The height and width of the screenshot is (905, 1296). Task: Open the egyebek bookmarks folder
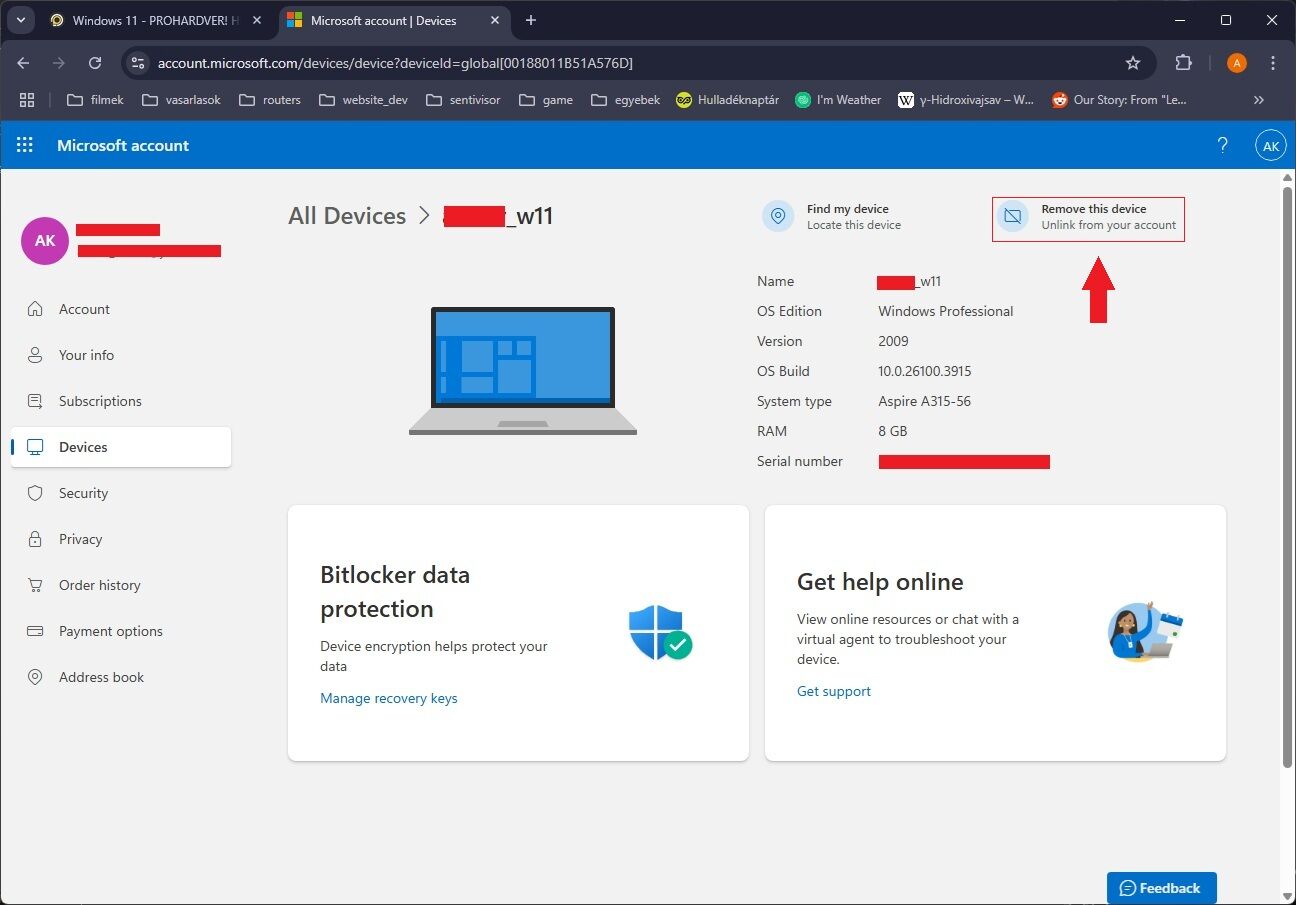(x=625, y=100)
